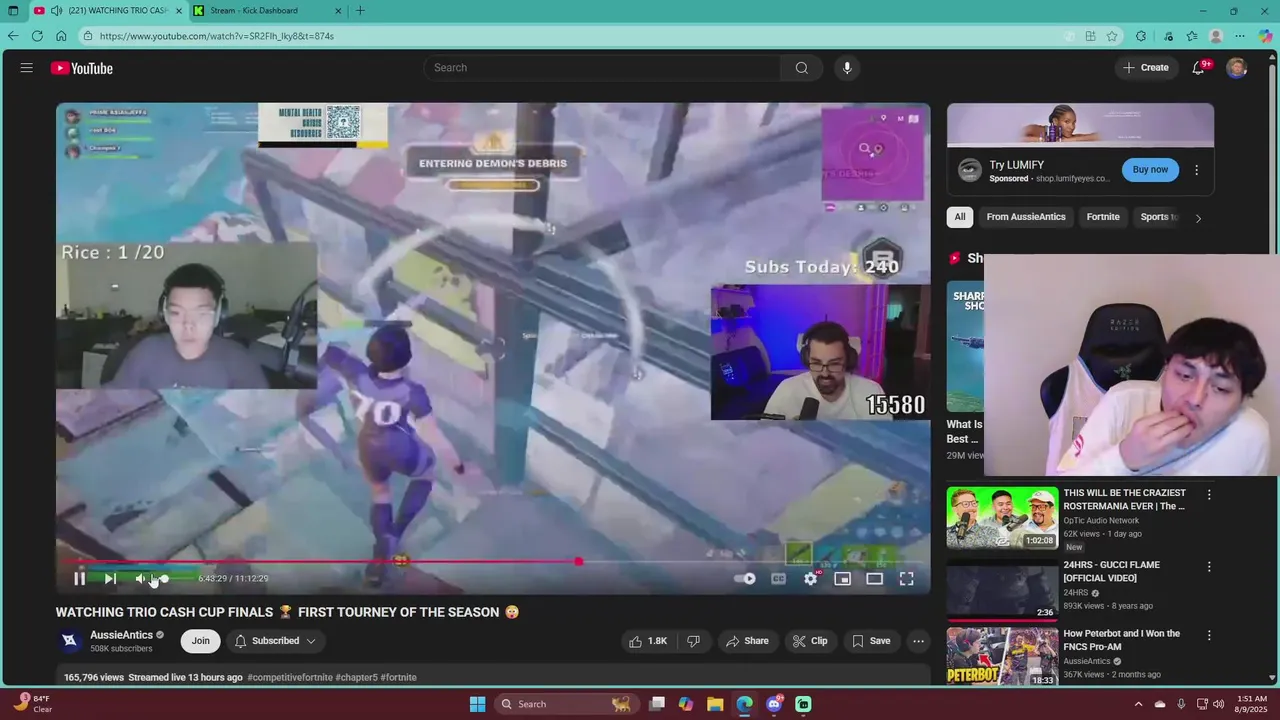Save the video to a playlist
Viewport: 1280px width, 720px height.
(x=870, y=641)
